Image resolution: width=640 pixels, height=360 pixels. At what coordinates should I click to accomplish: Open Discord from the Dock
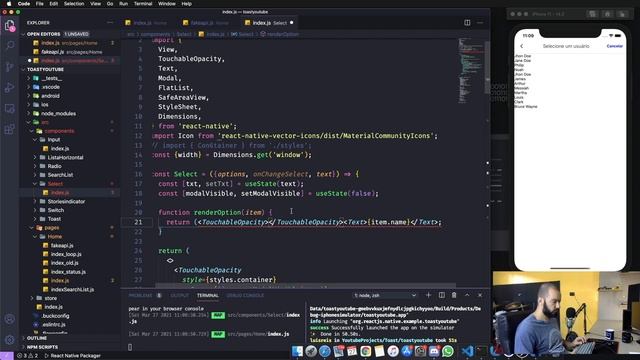pos(434,351)
